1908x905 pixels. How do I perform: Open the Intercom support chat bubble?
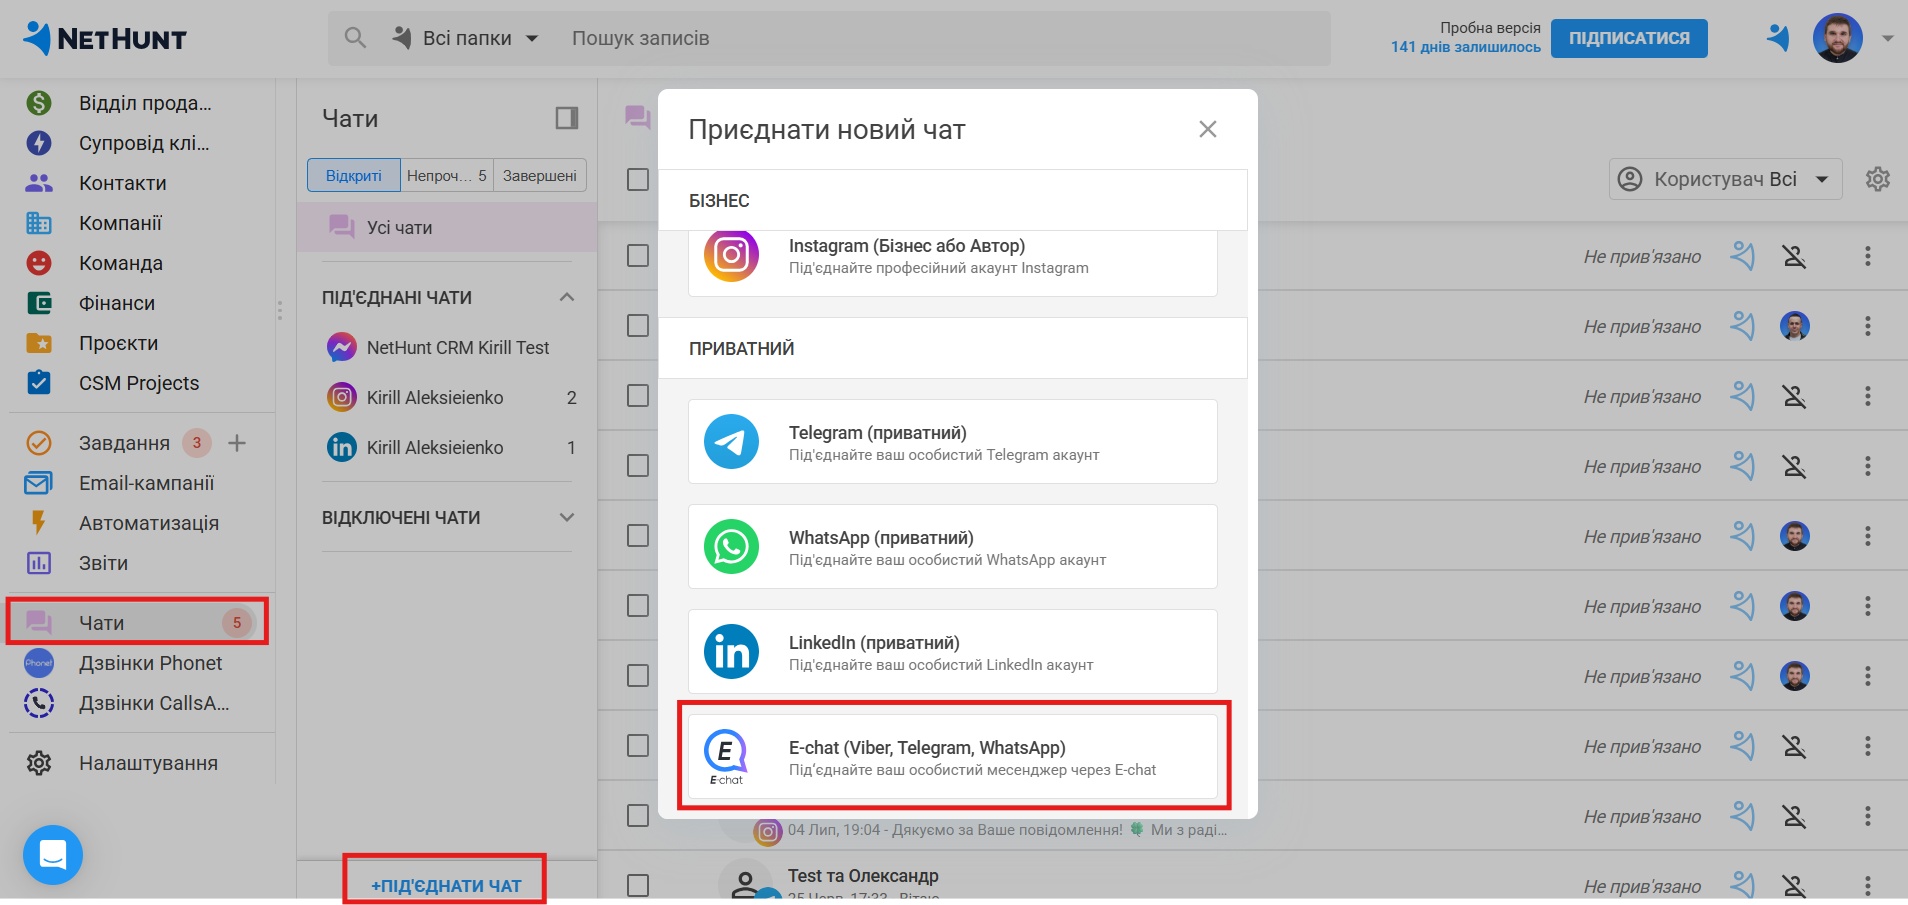(53, 855)
